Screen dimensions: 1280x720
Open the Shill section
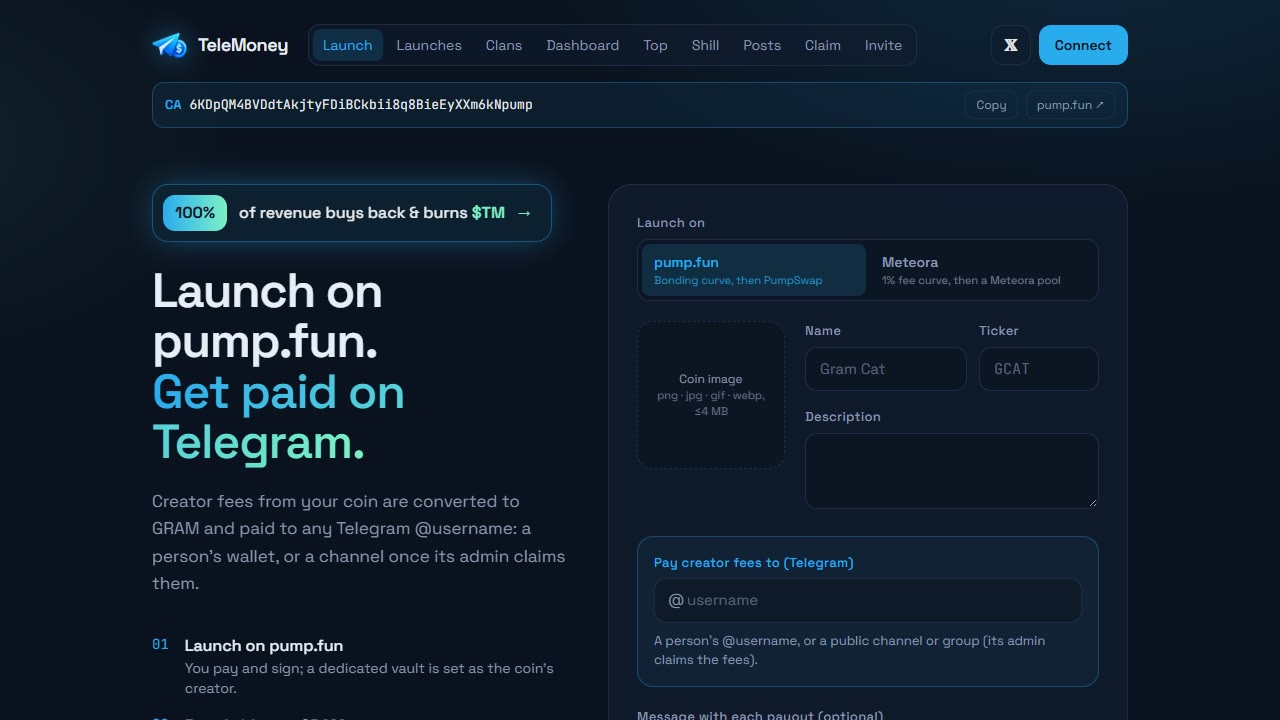tap(706, 45)
